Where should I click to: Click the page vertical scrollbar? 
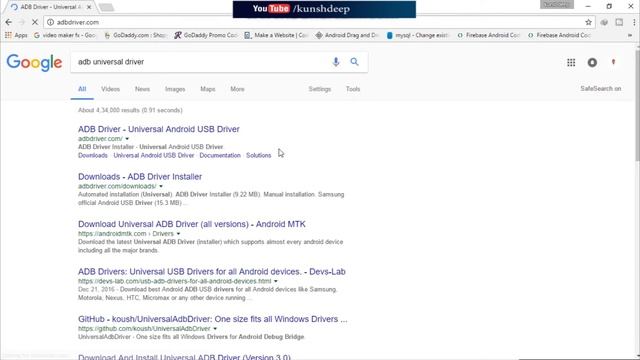pyautogui.click(x=637, y=104)
